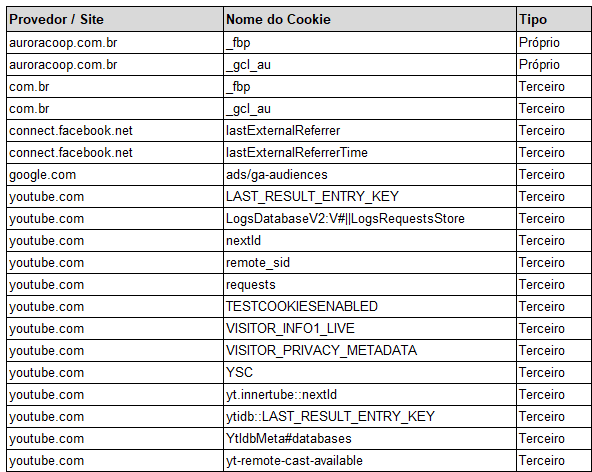Select the yt.innertube::nextId cookie cell
Viewport: 592px width, 472px height.
pos(370,395)
